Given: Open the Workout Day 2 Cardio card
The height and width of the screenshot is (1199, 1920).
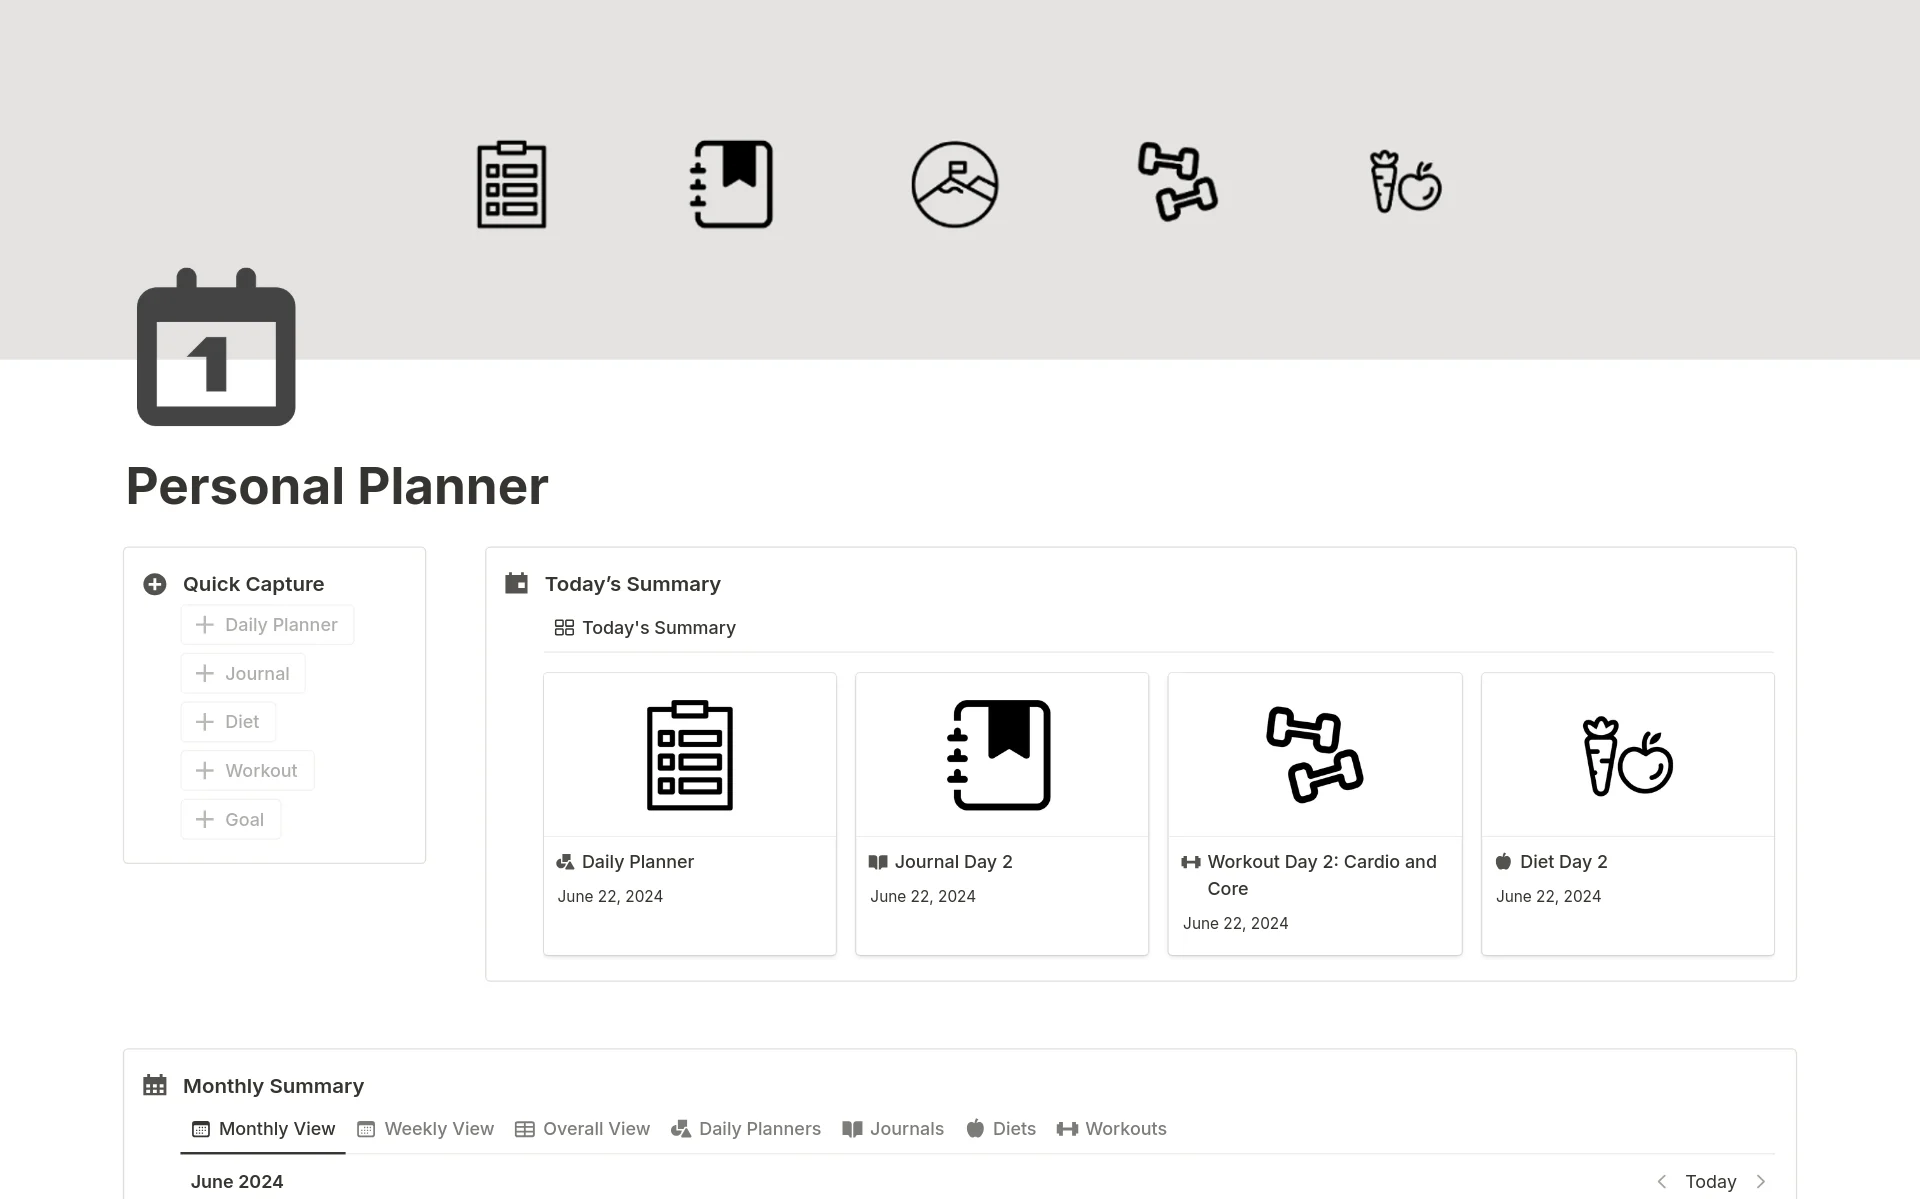Looking at the screenshot, I should coord(1315,812).
